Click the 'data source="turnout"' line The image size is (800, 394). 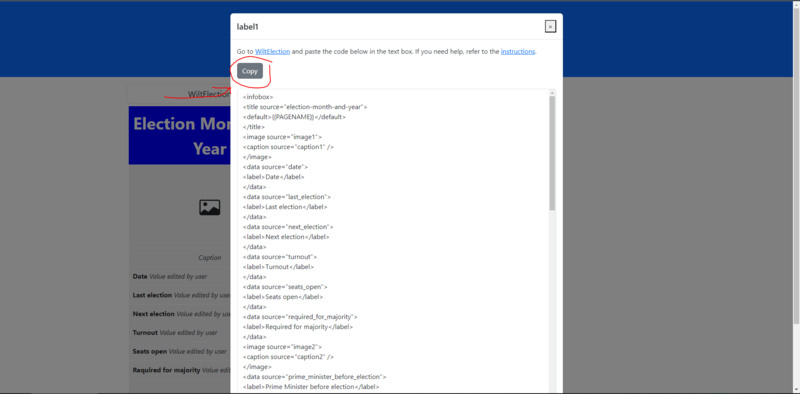[280, 257]
